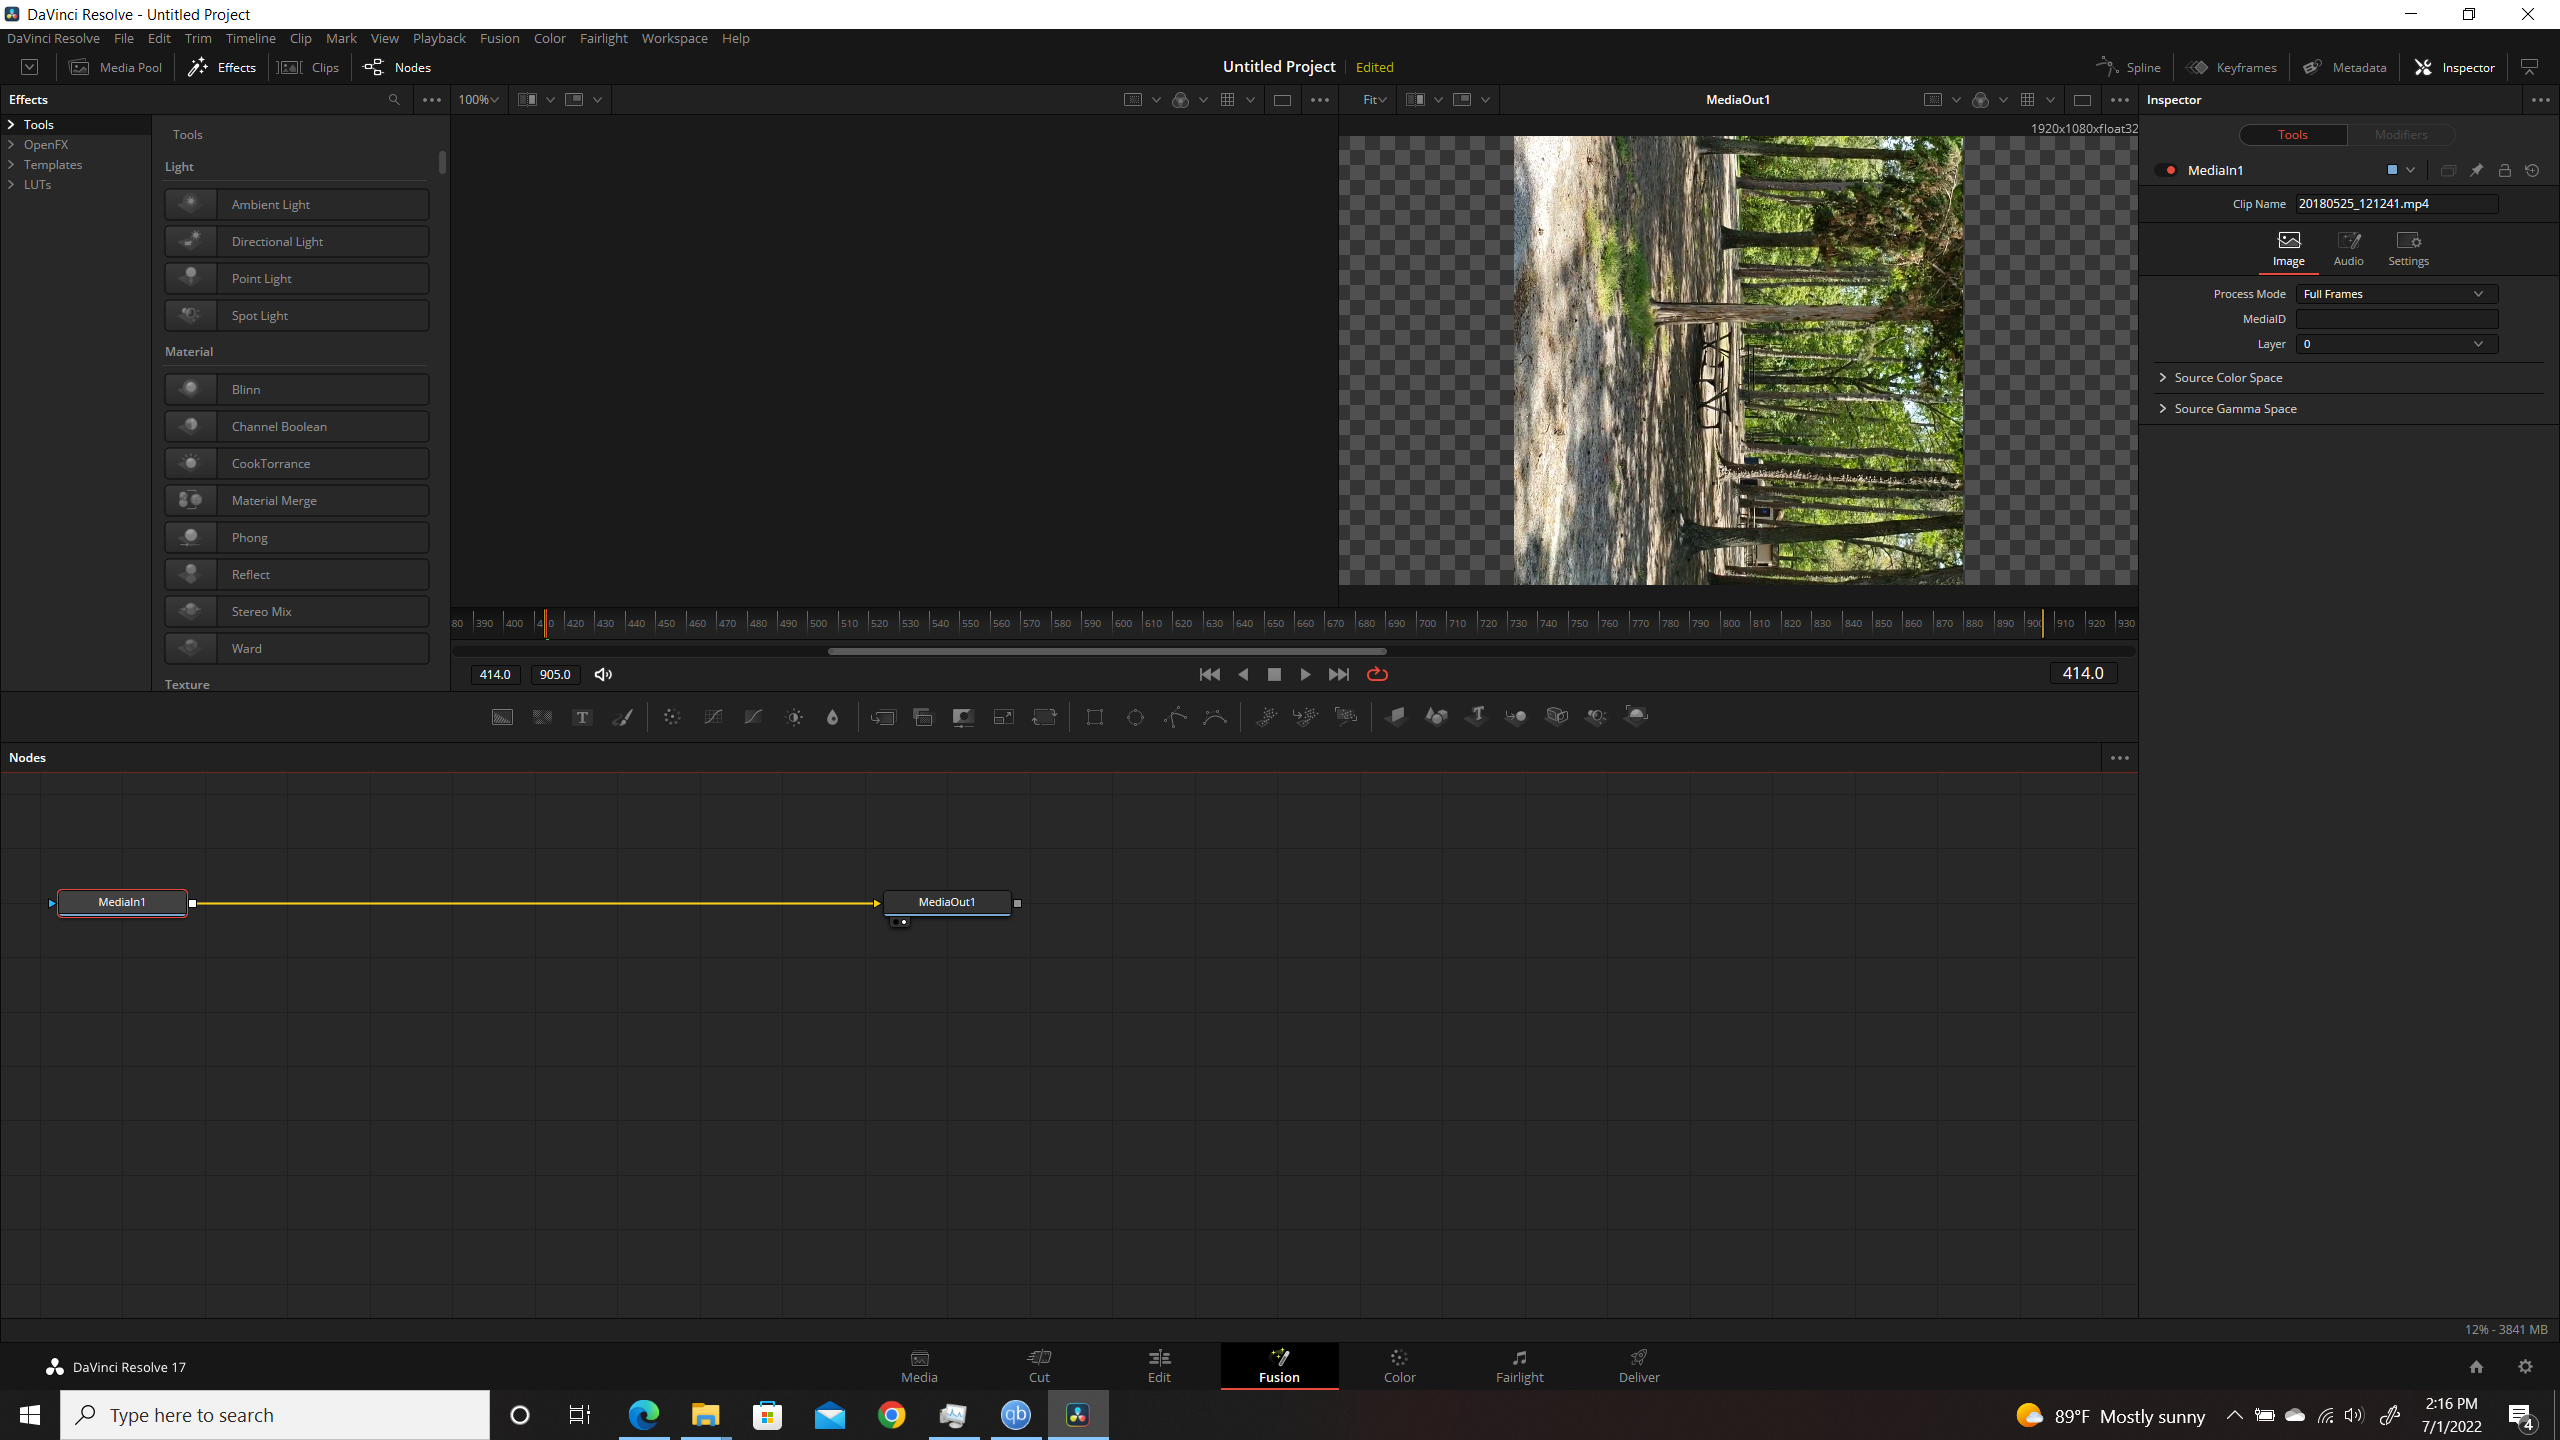This screenshot has width=2560, height=1440.
Task: Add a Background node from the toolbar
Action: (x=502, y=716)
